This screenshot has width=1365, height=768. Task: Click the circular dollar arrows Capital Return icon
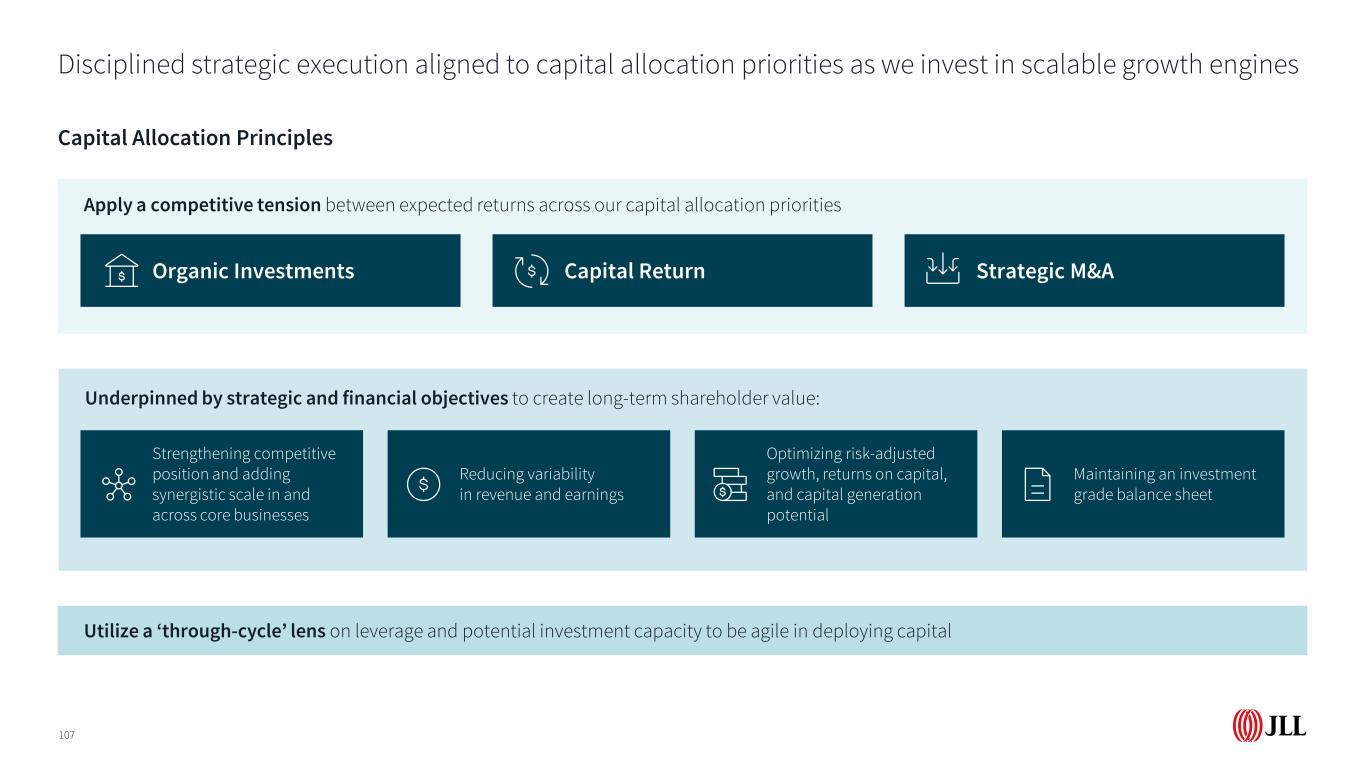point(531,271)
